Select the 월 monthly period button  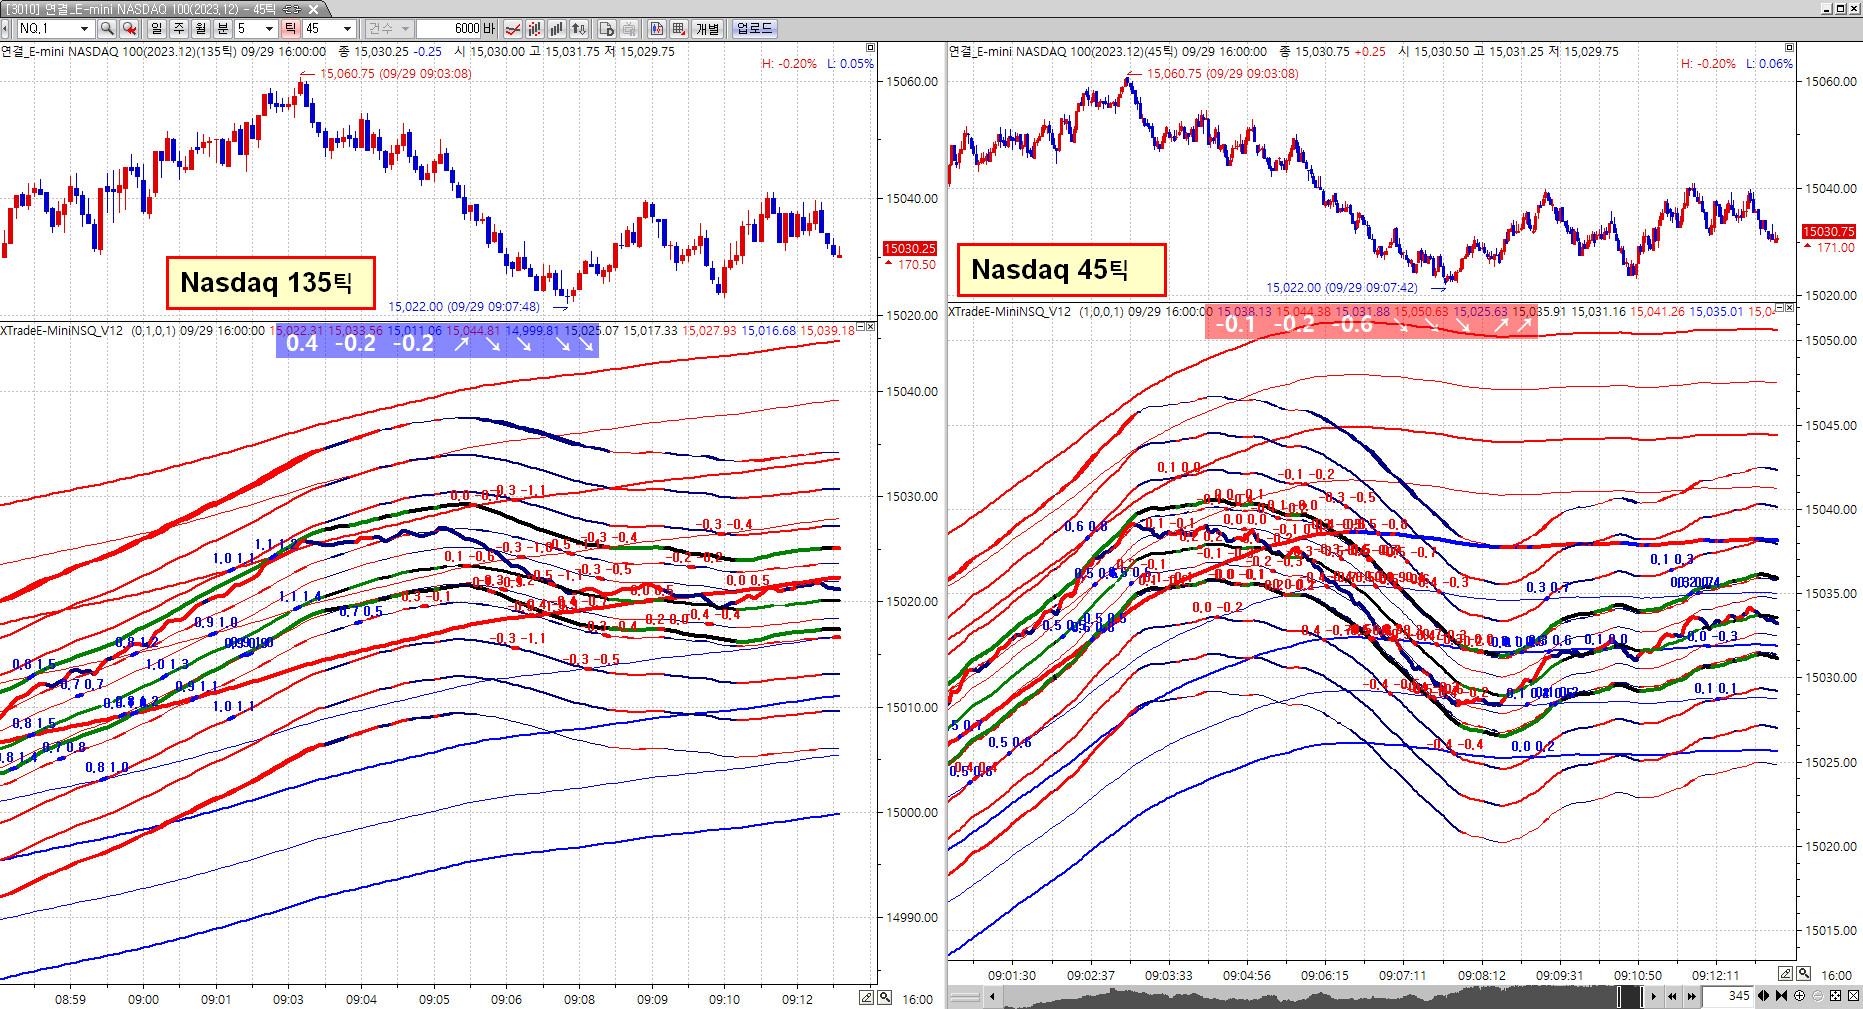click(x=201, y=29)
